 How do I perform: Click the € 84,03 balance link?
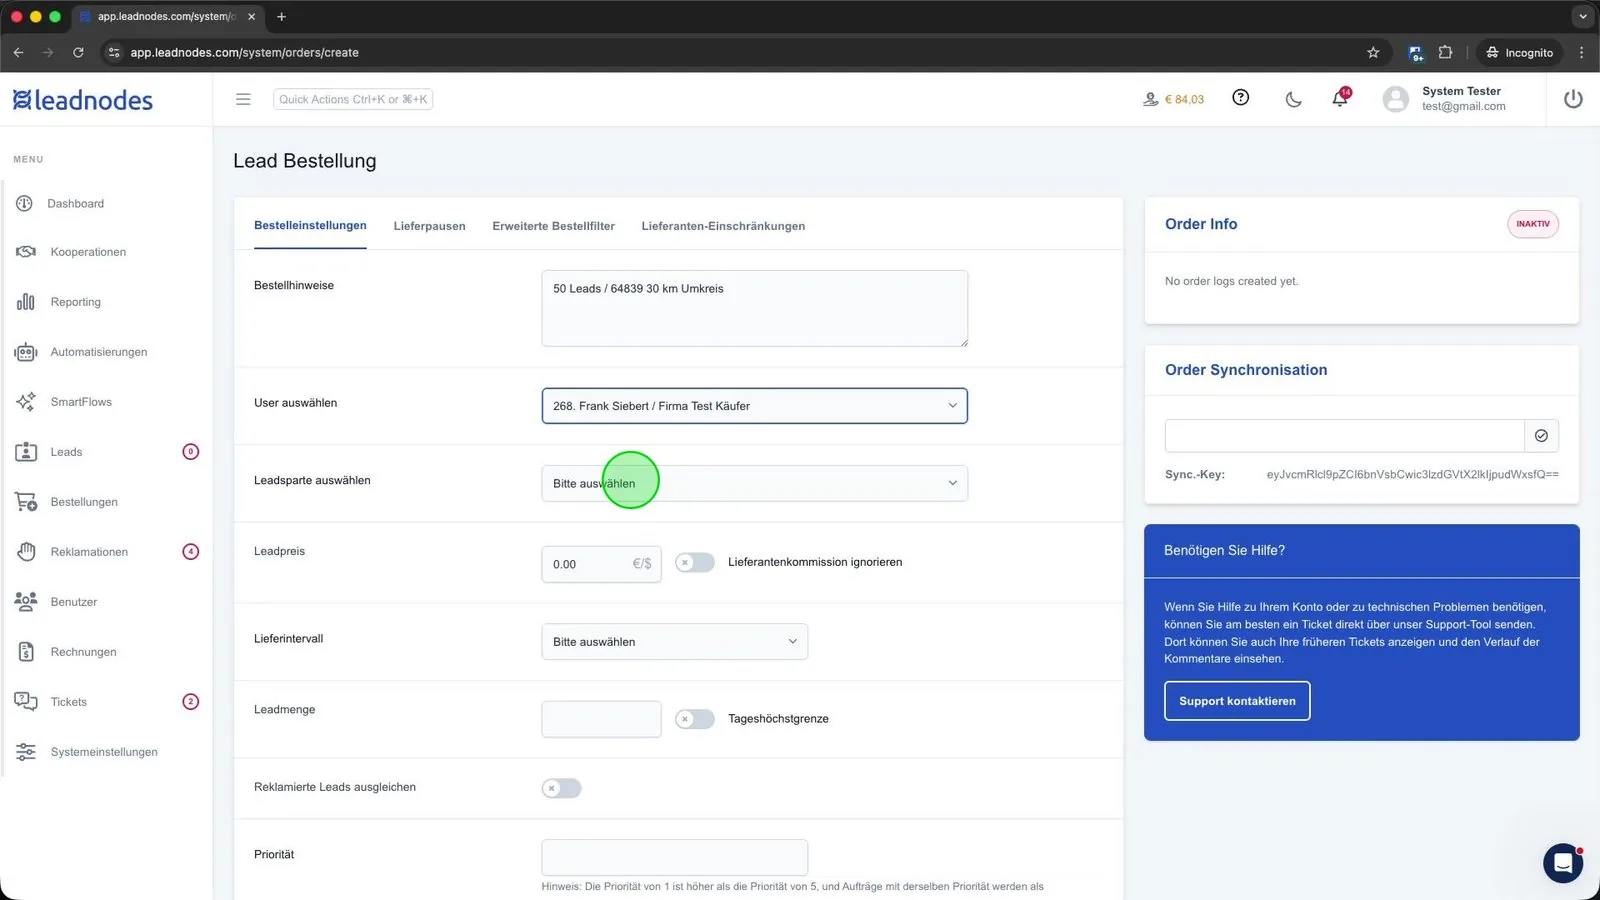coord(1174,99)
